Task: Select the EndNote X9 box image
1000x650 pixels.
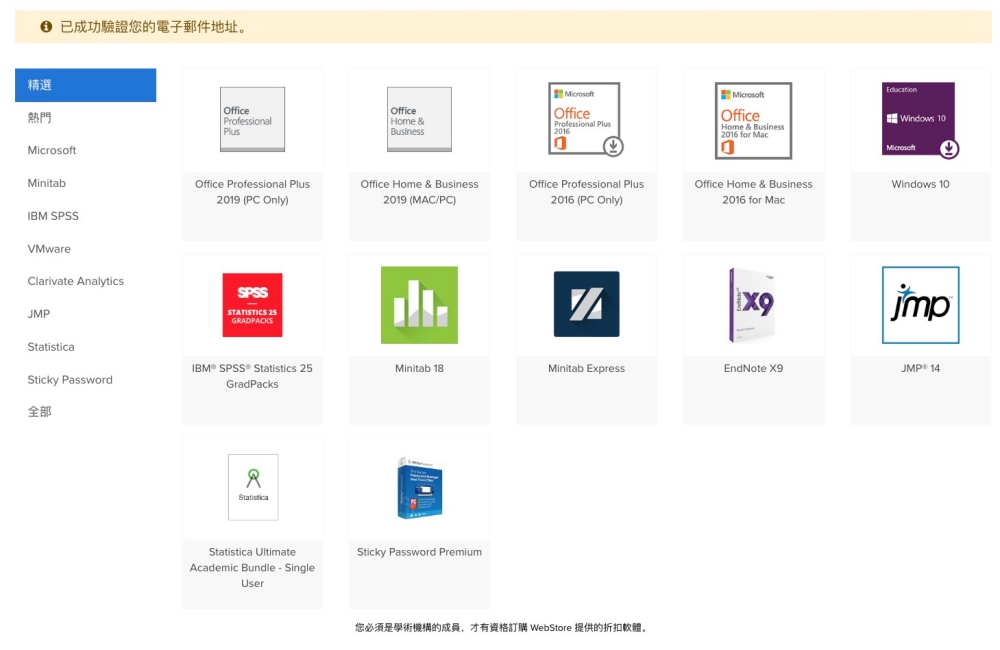Action: point(752,305)
